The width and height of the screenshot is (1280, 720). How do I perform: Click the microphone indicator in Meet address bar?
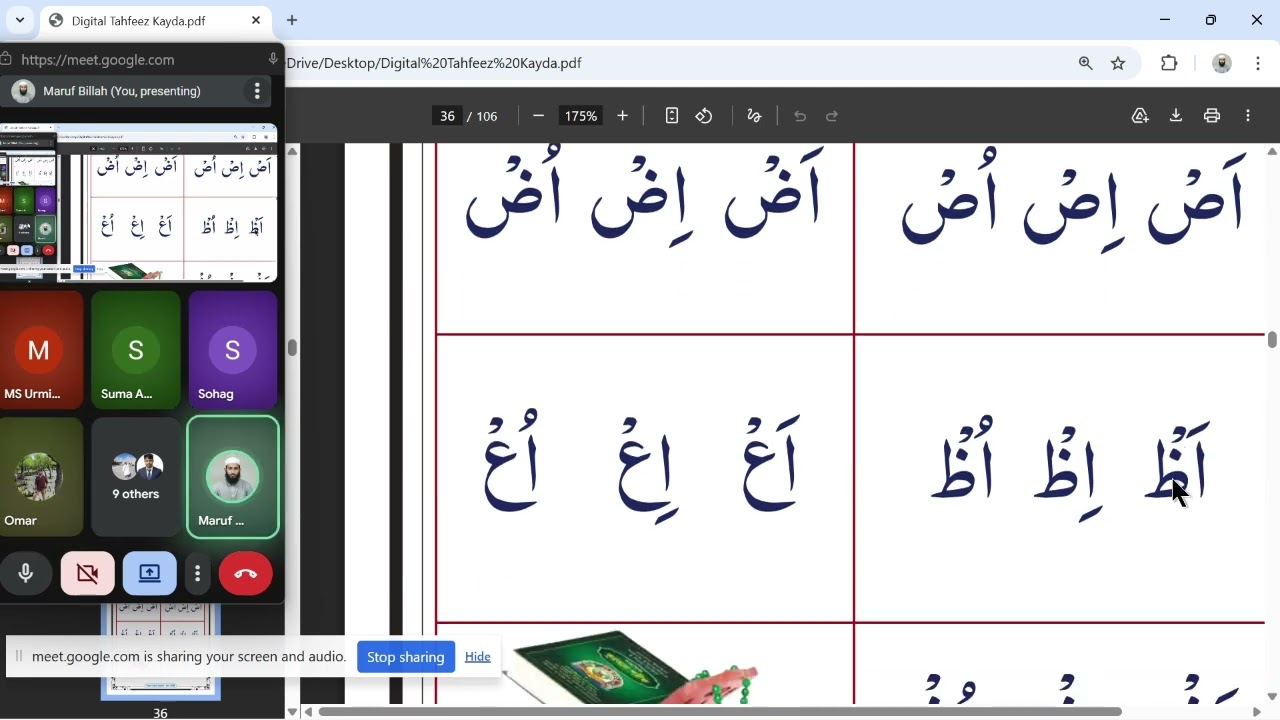point(272,59)
